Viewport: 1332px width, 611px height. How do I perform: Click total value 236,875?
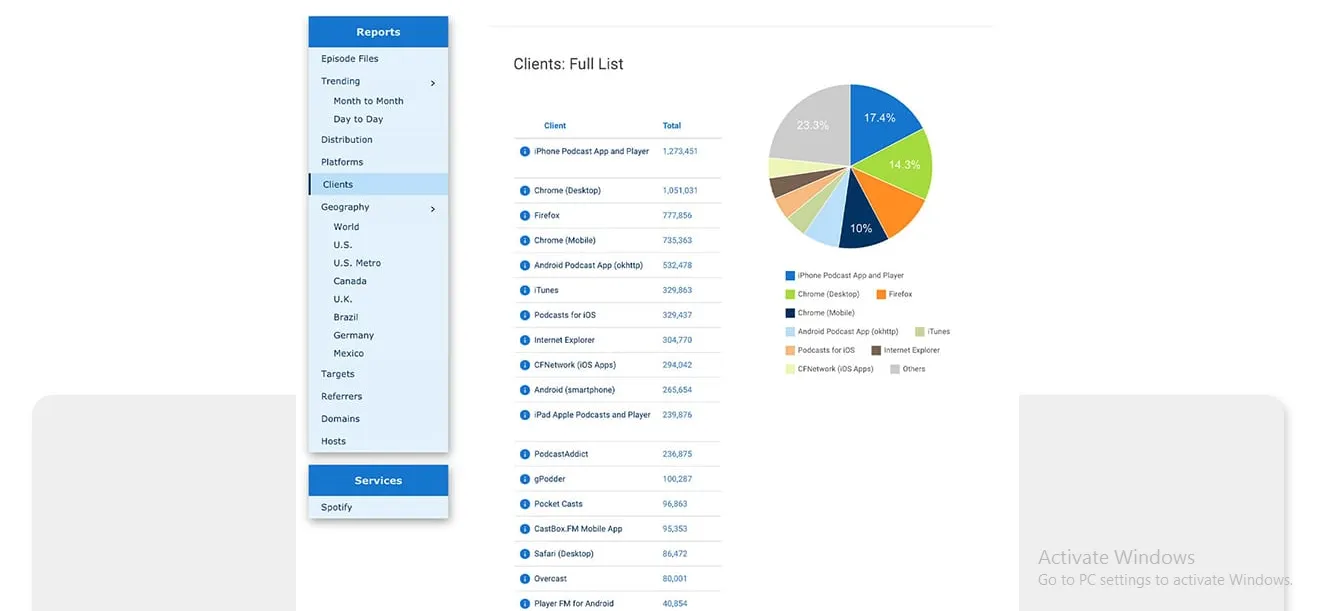[x=677, y=455]
